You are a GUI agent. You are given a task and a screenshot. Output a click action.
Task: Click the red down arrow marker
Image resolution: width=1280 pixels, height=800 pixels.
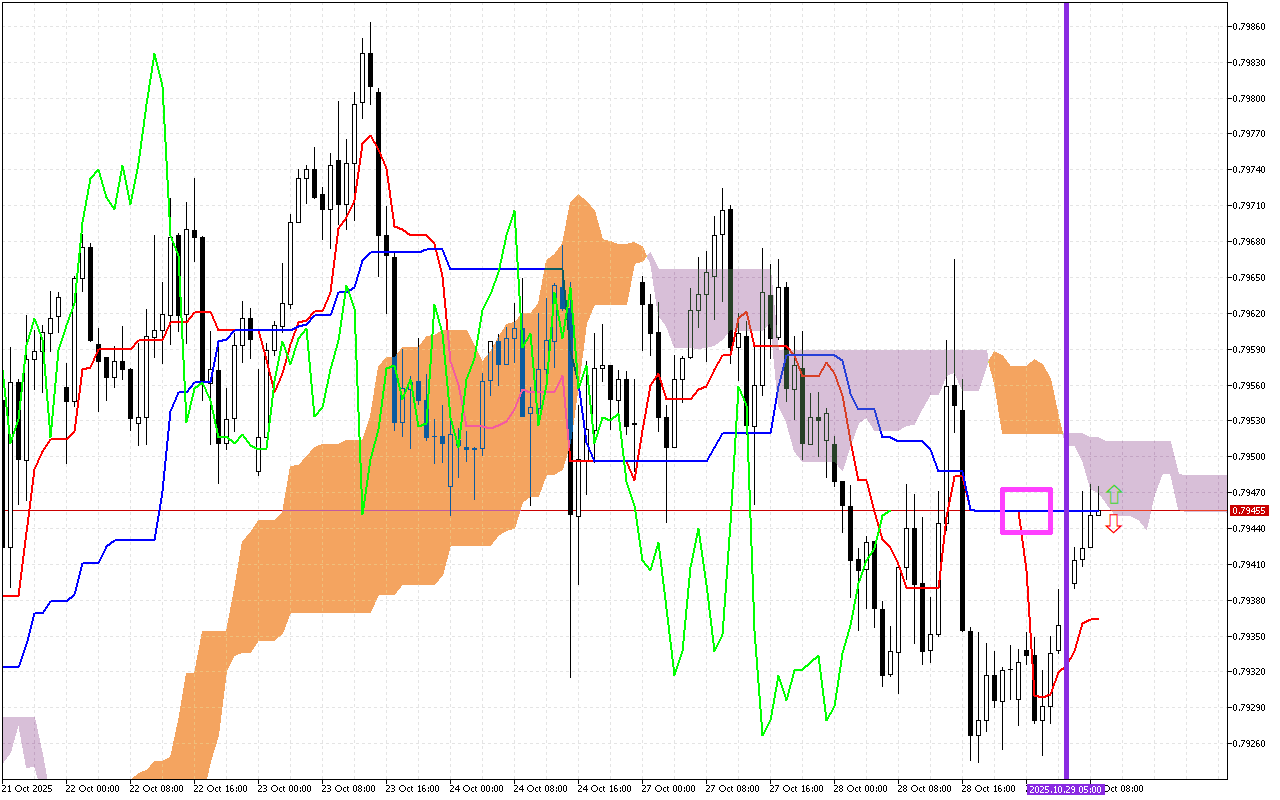coord(1114,524)
